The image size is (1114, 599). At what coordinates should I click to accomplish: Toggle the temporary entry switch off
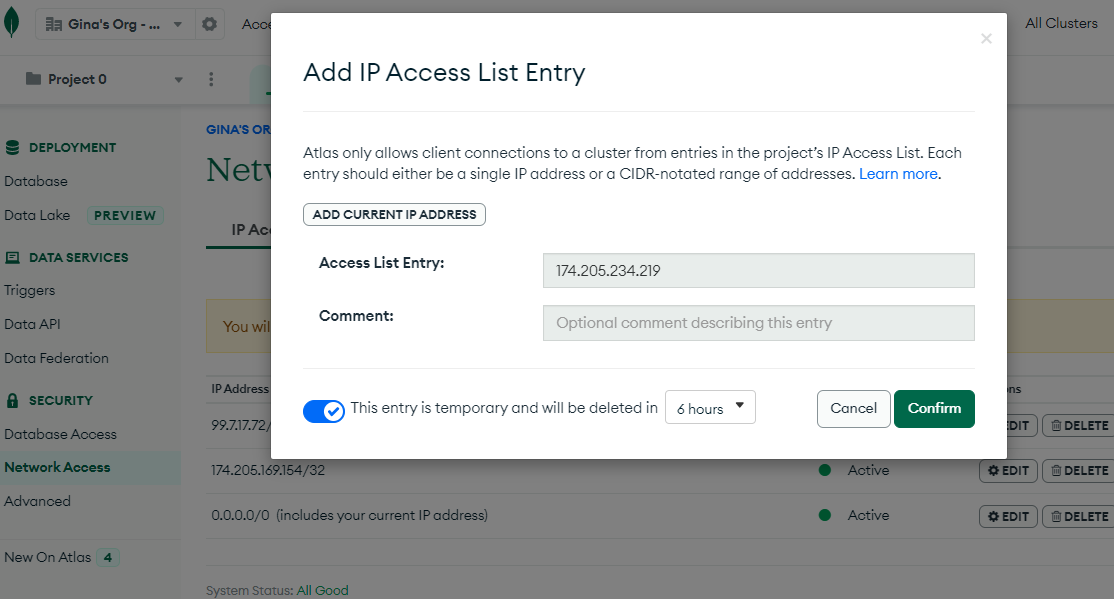tap(324, 410)
